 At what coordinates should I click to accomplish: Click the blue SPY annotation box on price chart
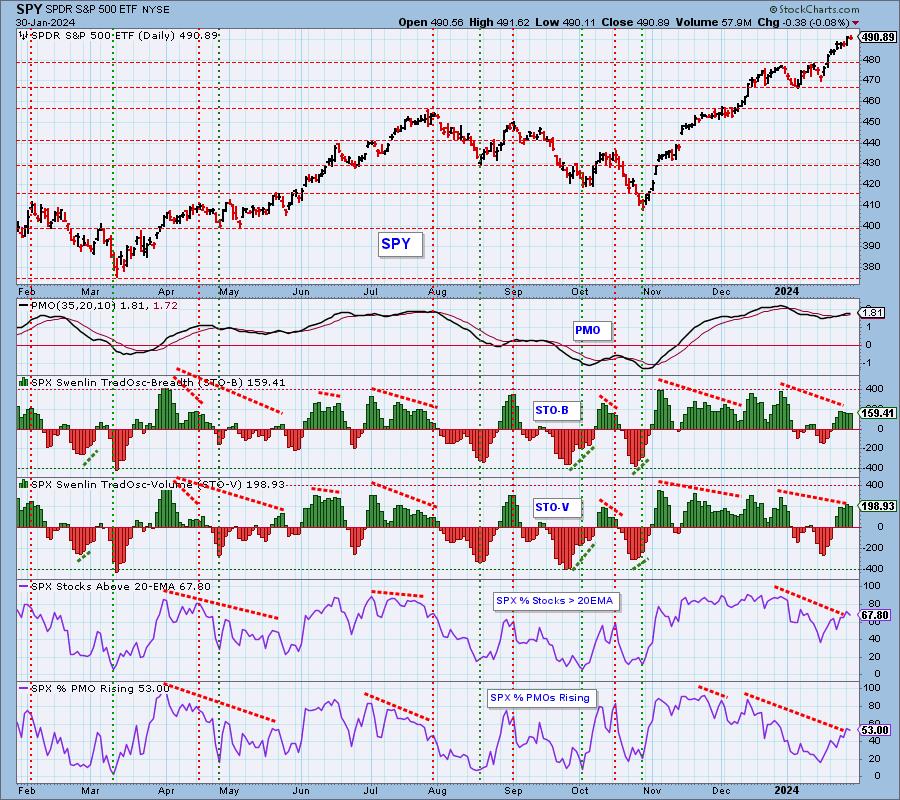coord(400,244)
